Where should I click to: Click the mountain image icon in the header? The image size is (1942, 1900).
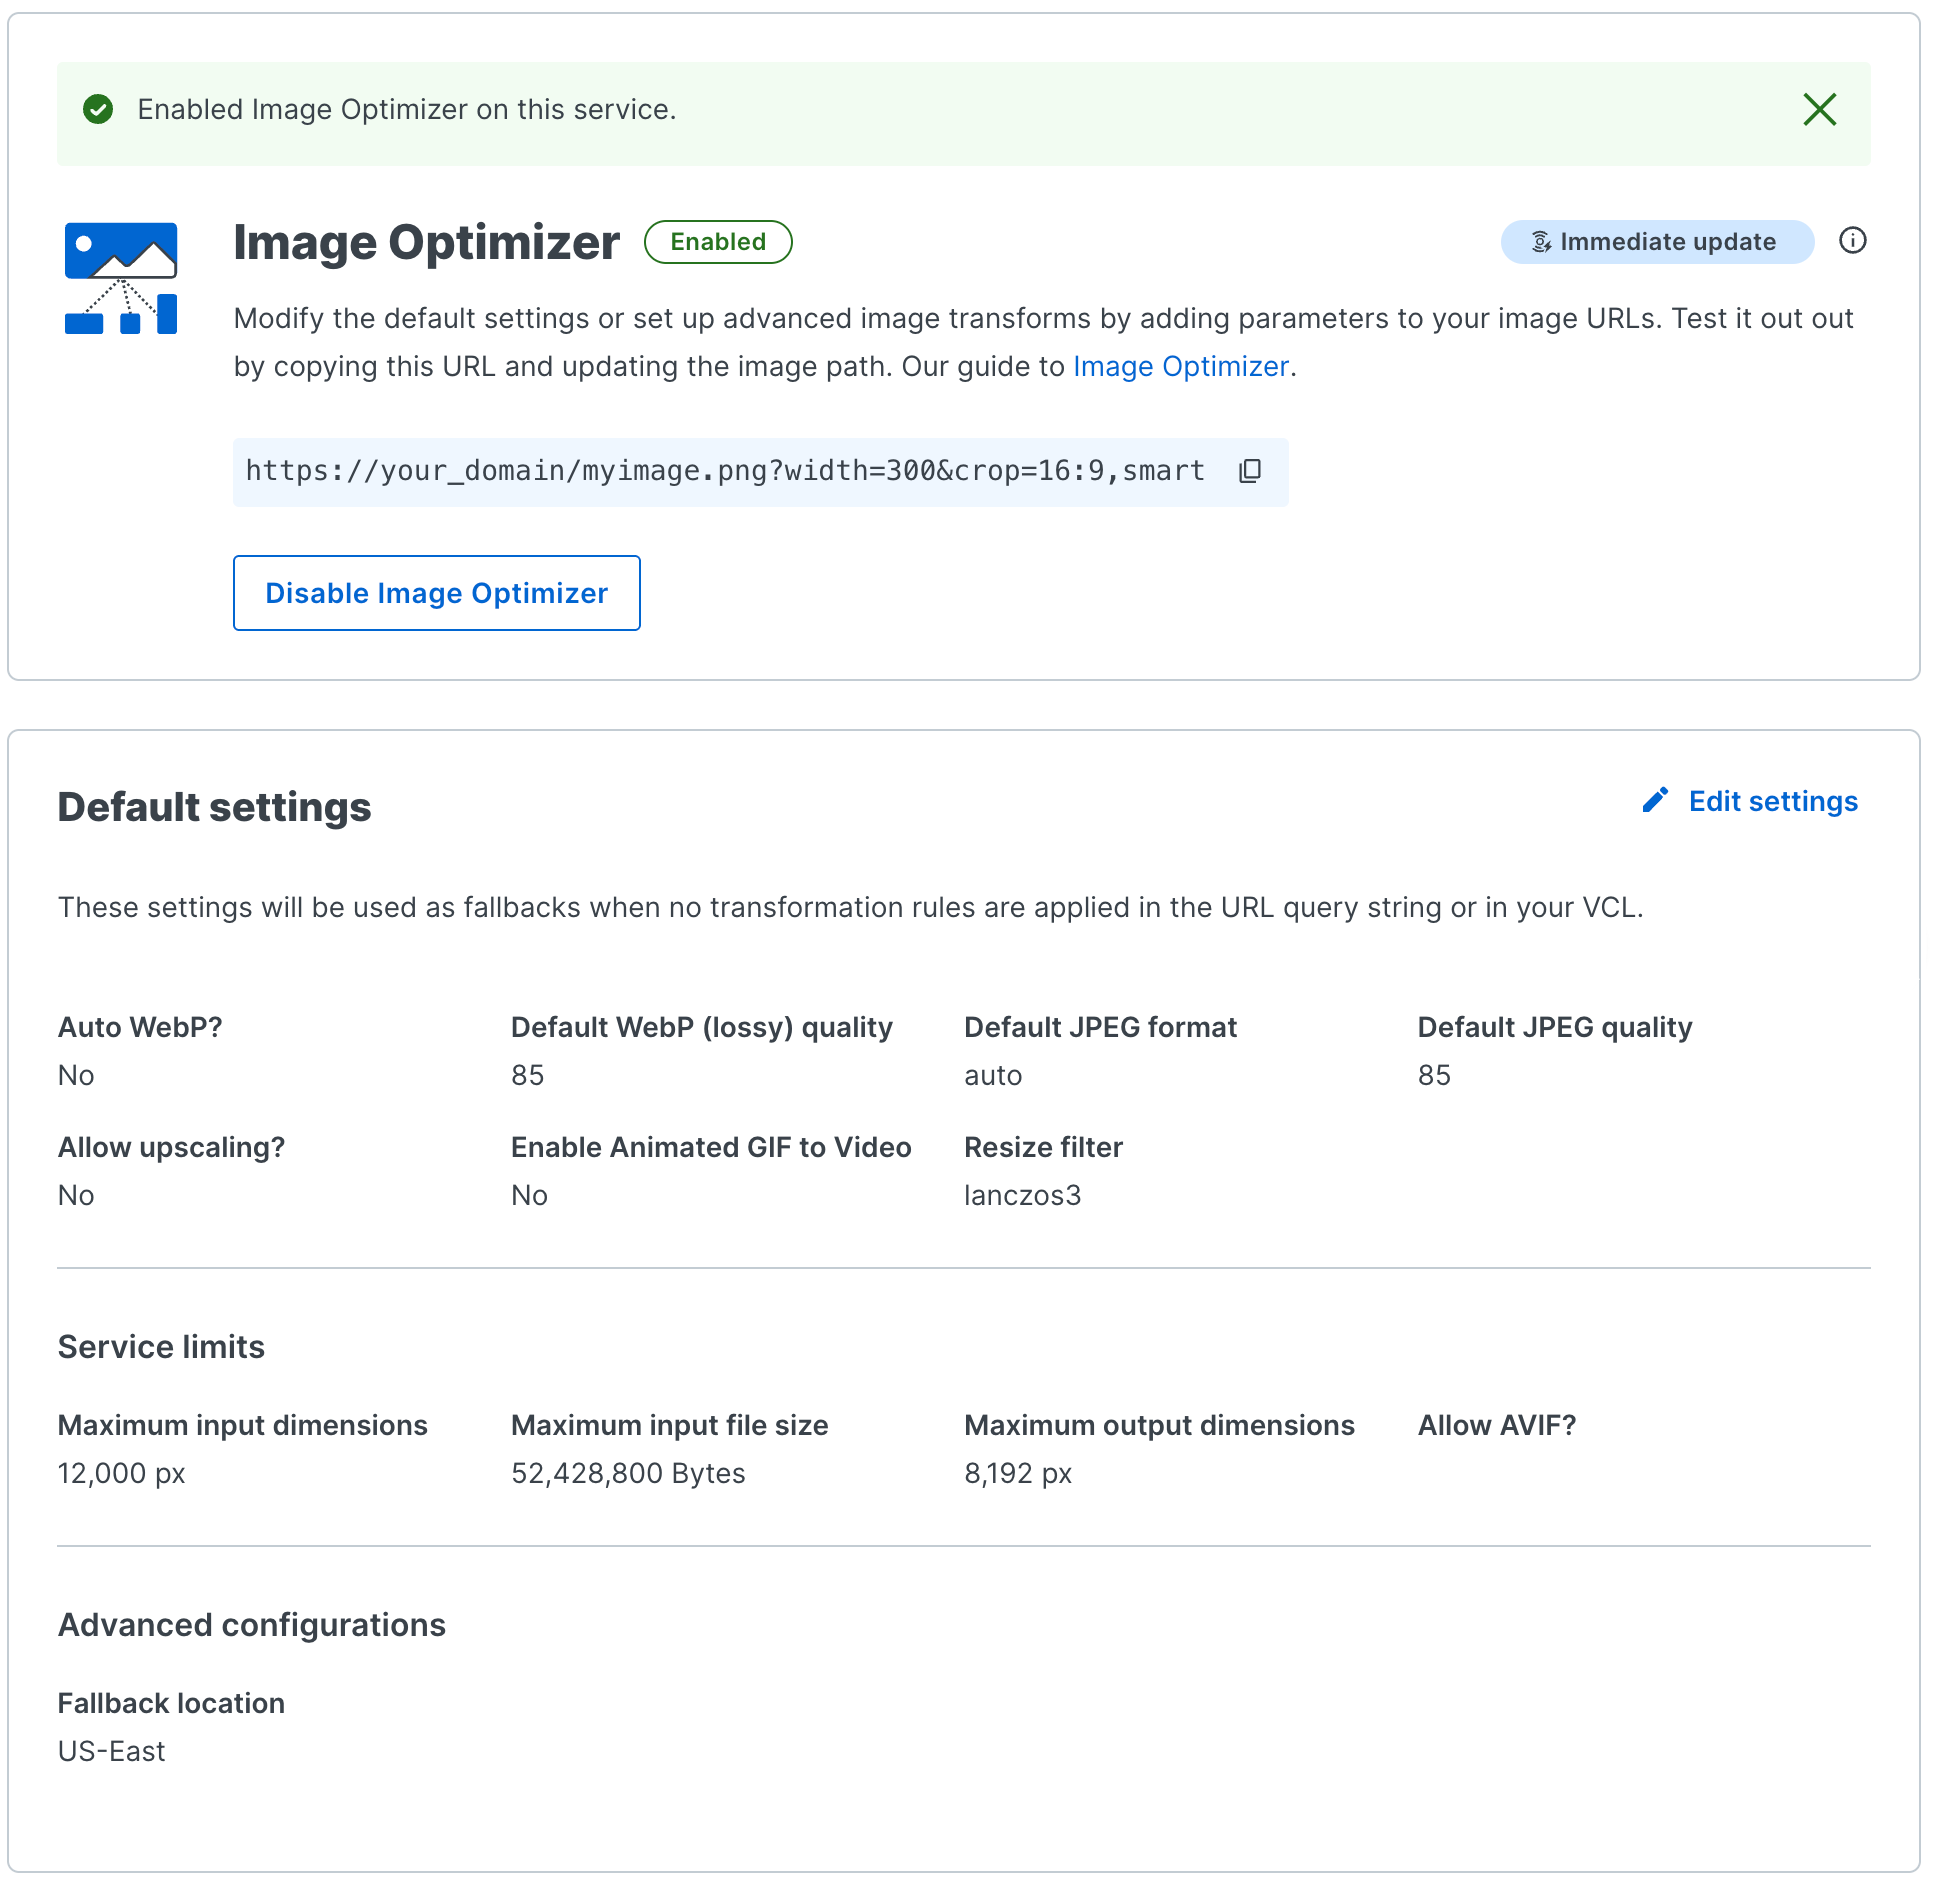click(121, 252)
